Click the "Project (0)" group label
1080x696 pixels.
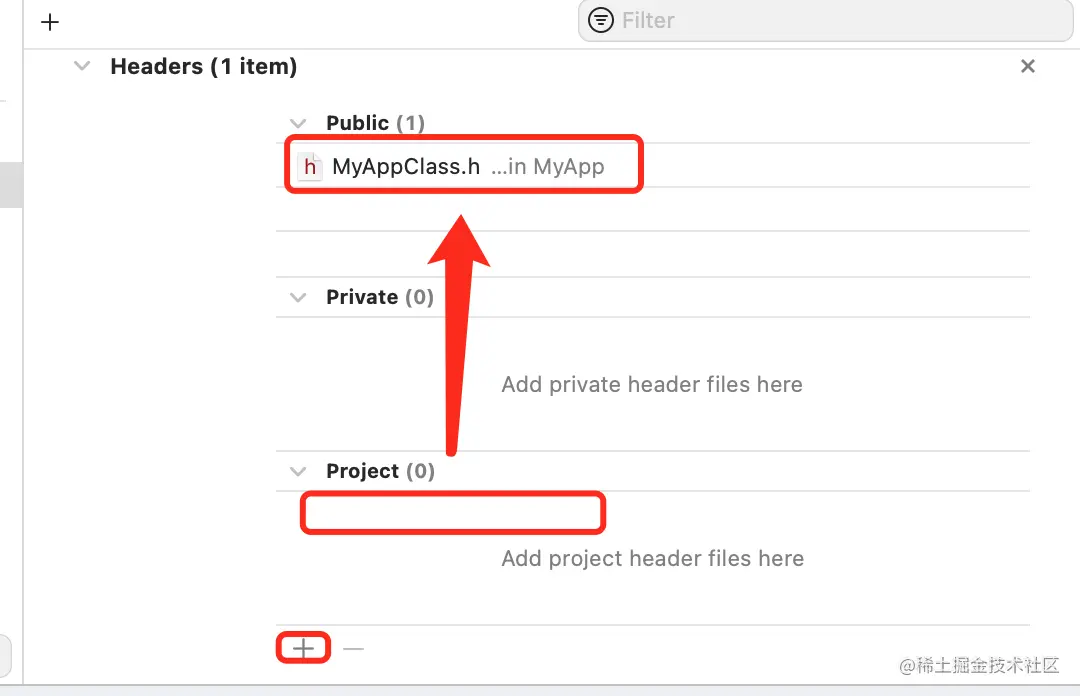point(380,471)
